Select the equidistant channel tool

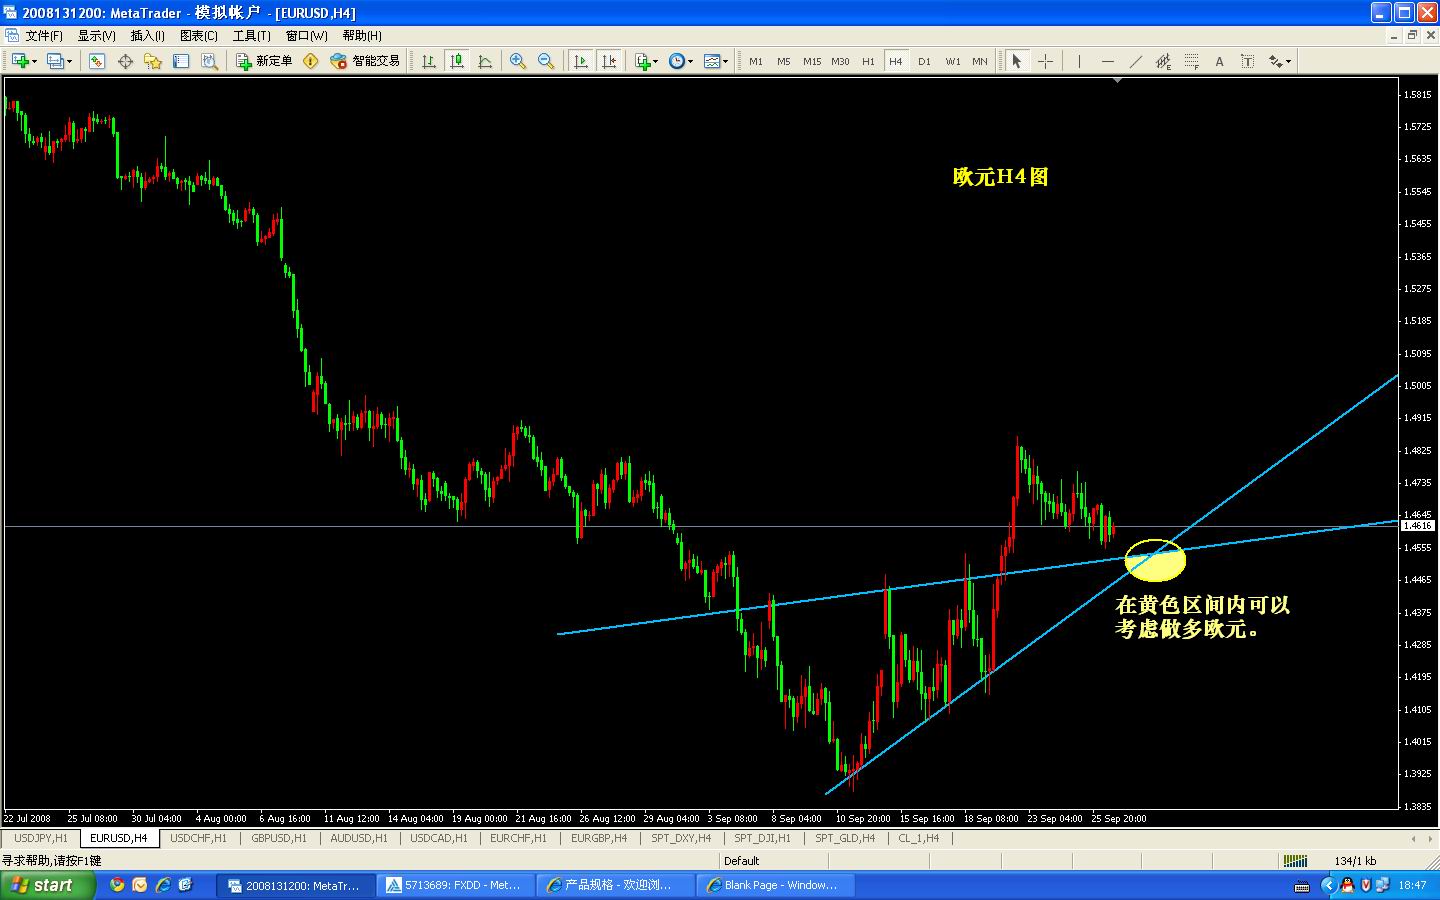tap(1163, 61)
